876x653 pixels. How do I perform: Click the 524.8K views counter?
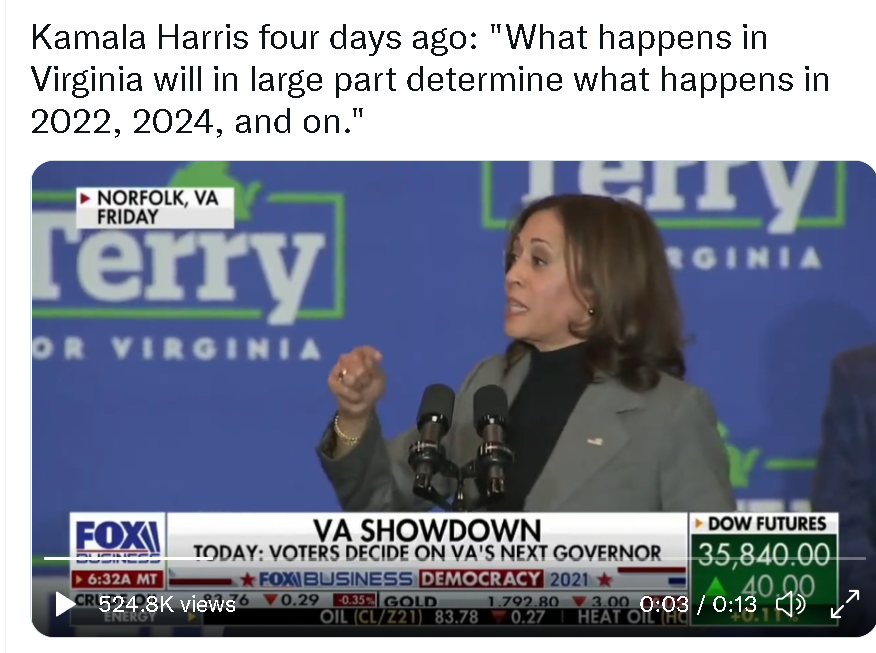click(x=167, y=604)
